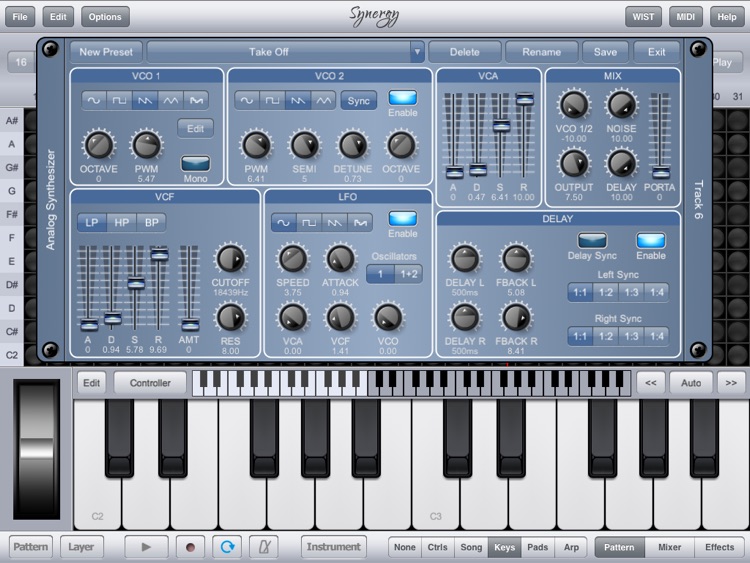The height and width of the screenshot is (563, 750).
Task: Set Left Sync ratio to 1:2
Action: pos(606,292)
